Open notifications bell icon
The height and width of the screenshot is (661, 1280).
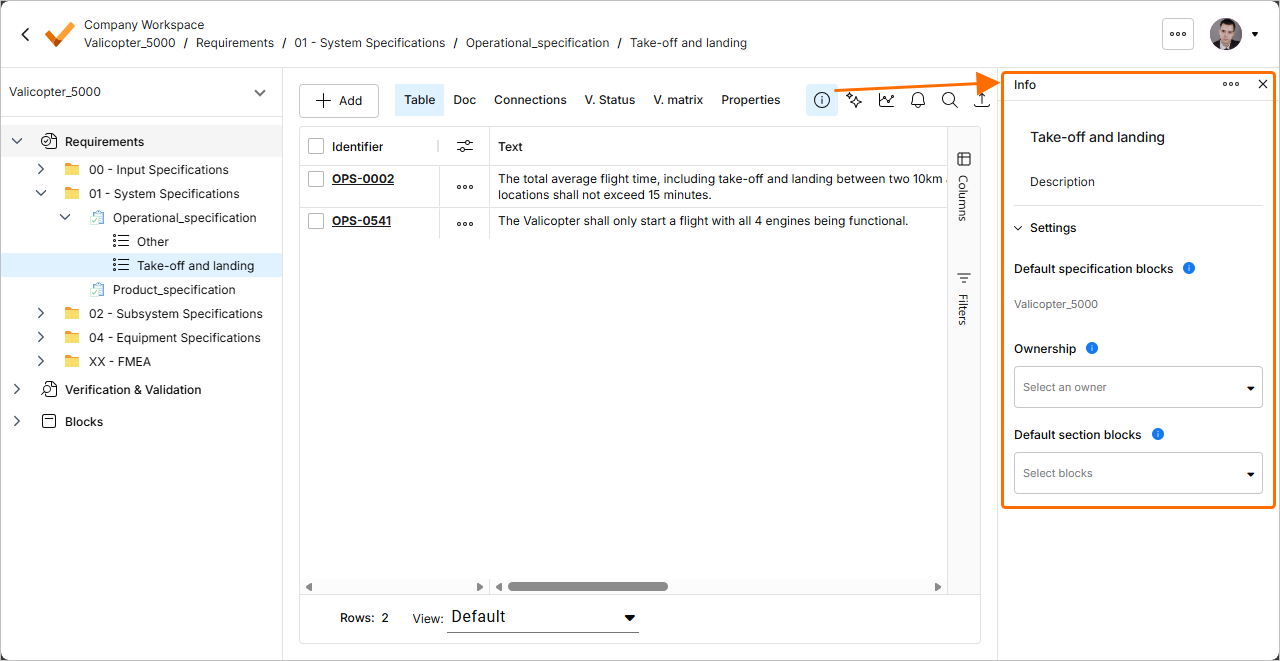(x=918, y=100)
